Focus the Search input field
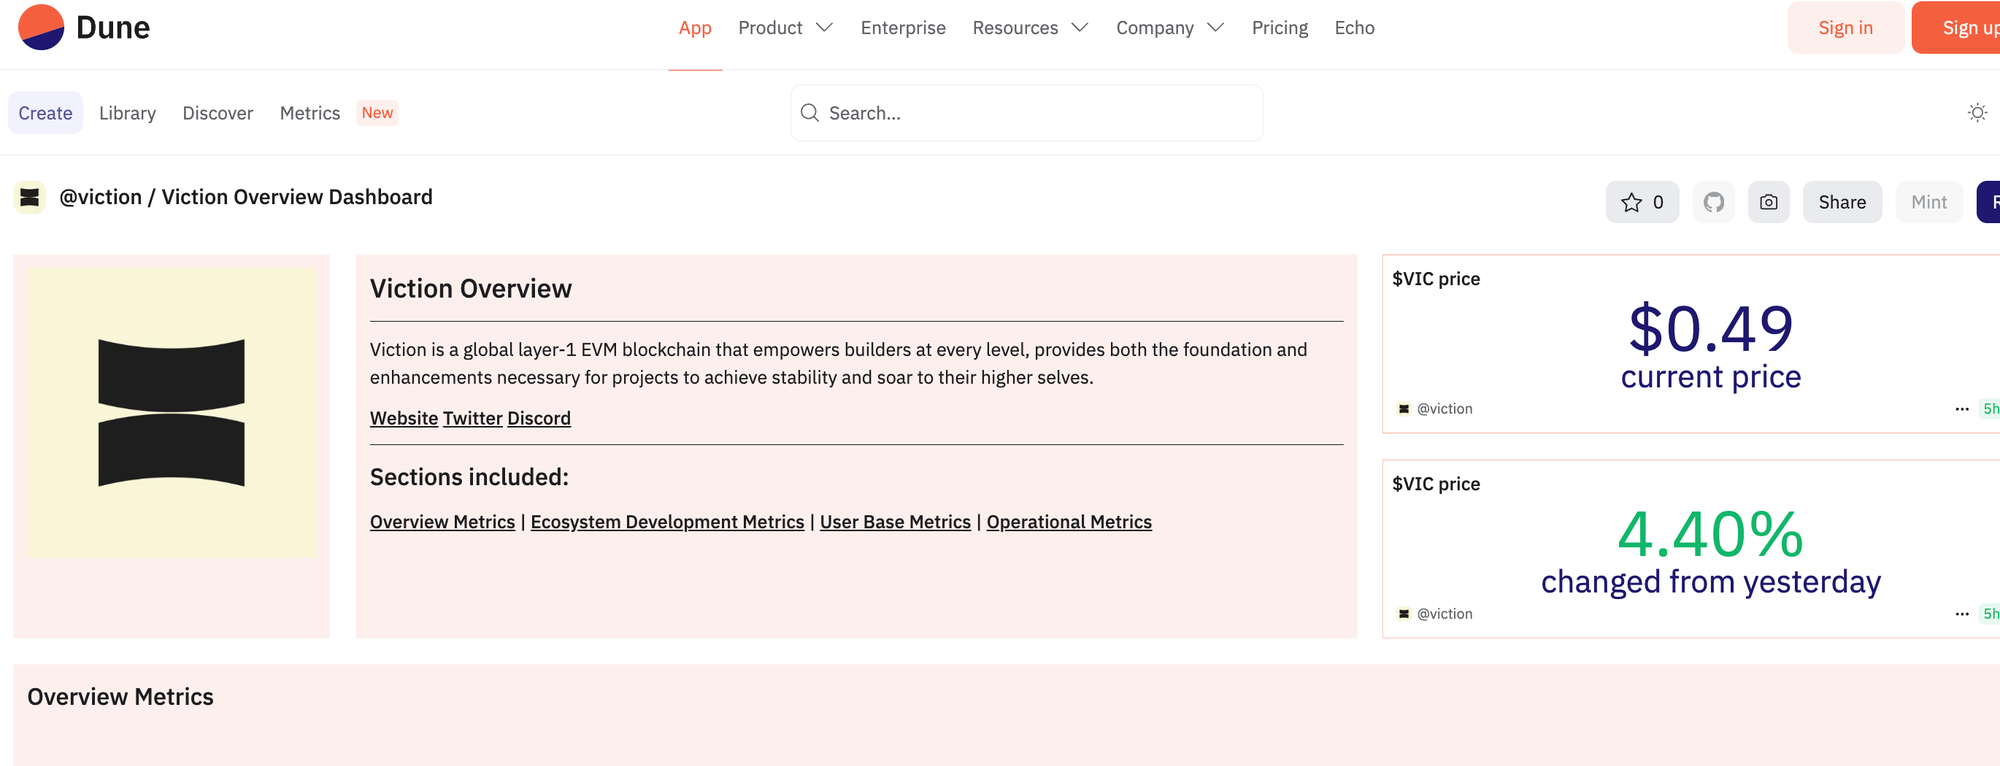Screen dimensions: 2000x766 1026,113
